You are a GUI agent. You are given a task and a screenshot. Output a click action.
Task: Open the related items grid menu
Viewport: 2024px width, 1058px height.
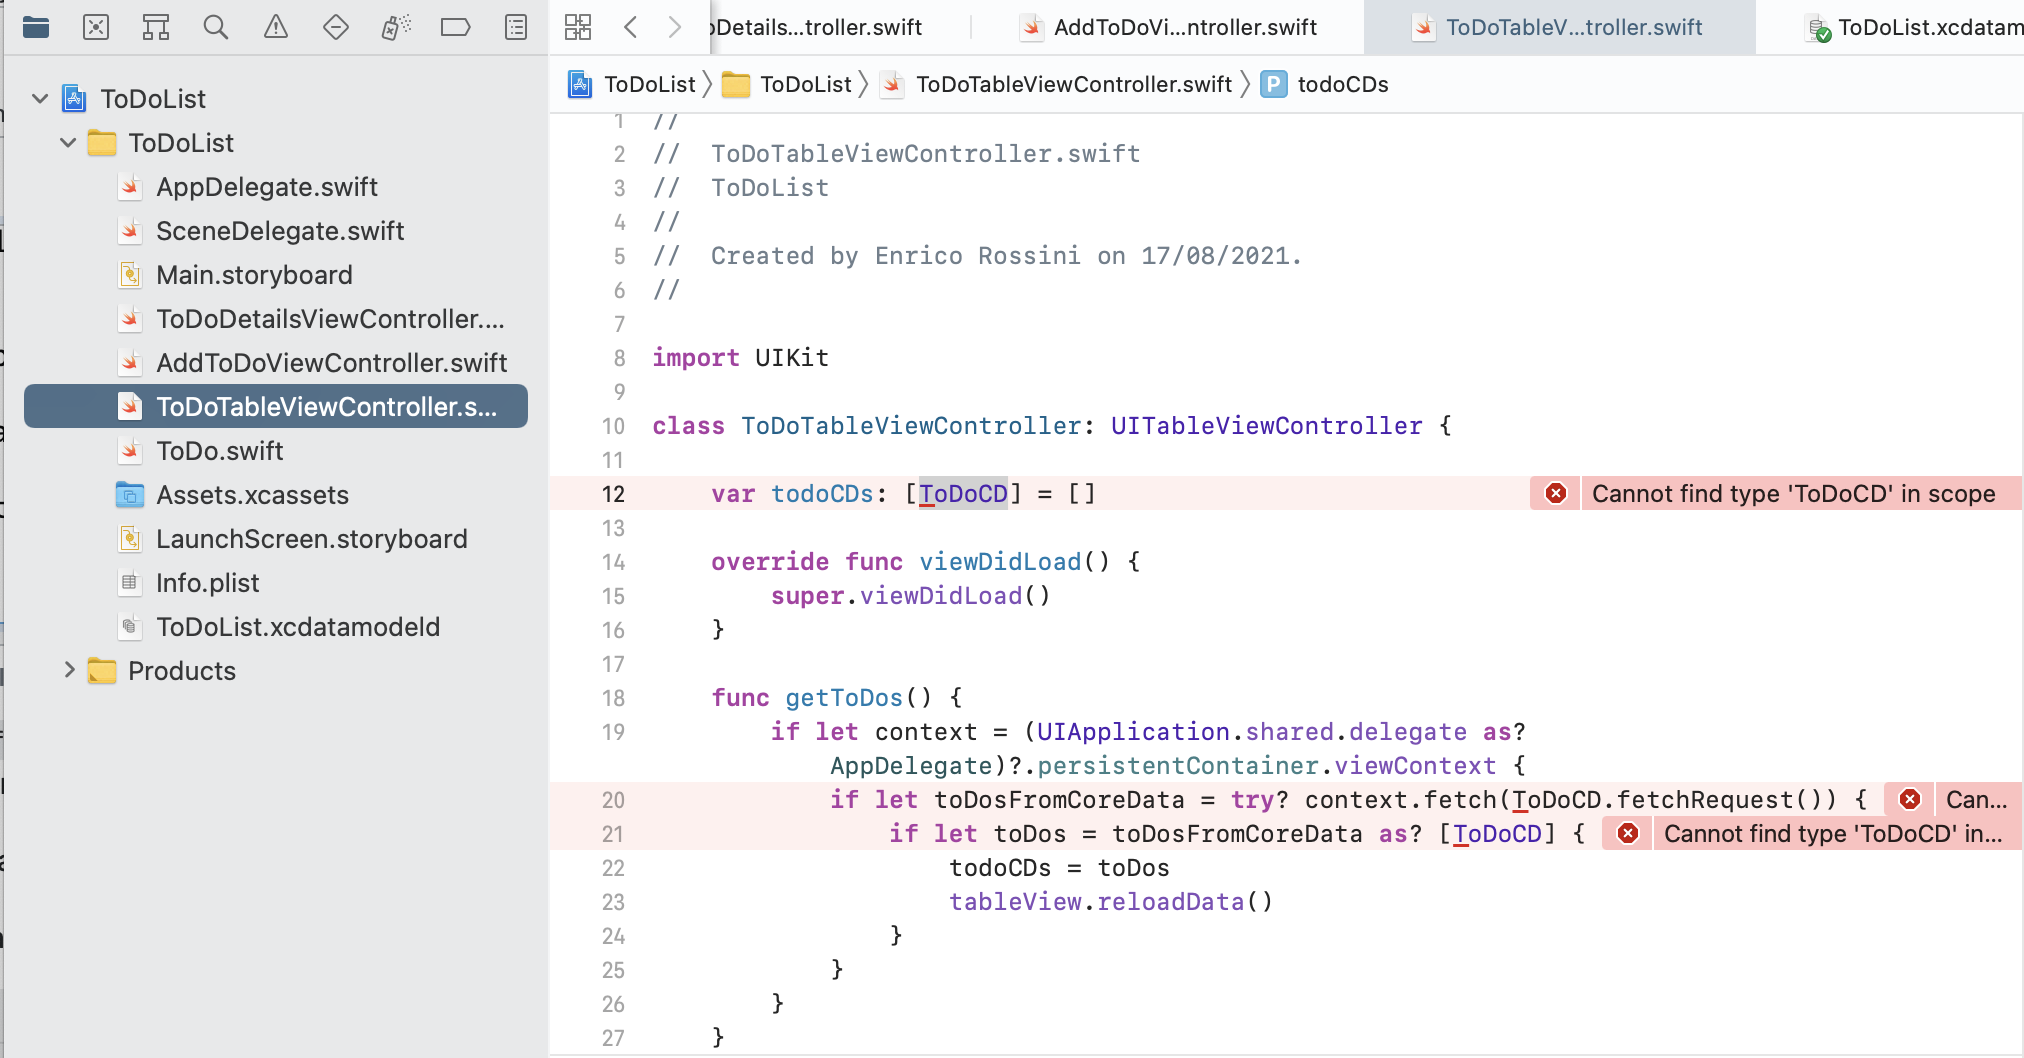pyautogui.click(x=578, y=27)
